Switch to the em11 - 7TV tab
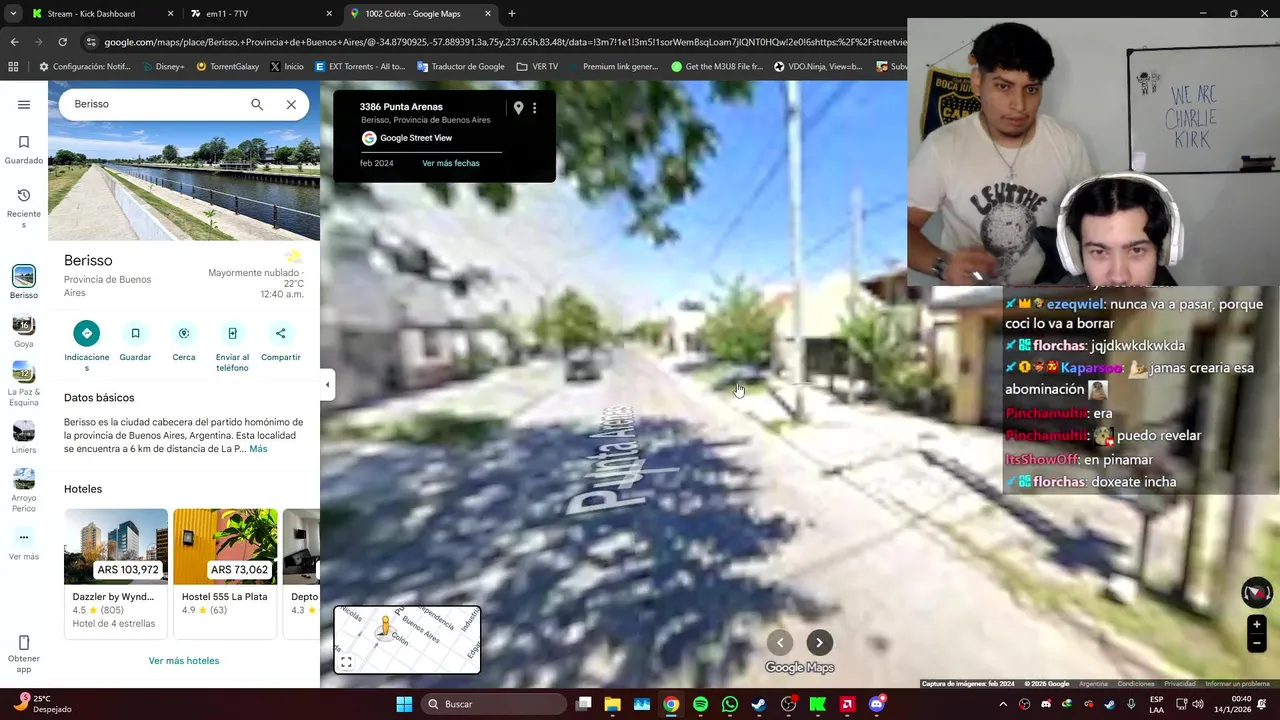1280x720 pixels. (x=262, y=14)
